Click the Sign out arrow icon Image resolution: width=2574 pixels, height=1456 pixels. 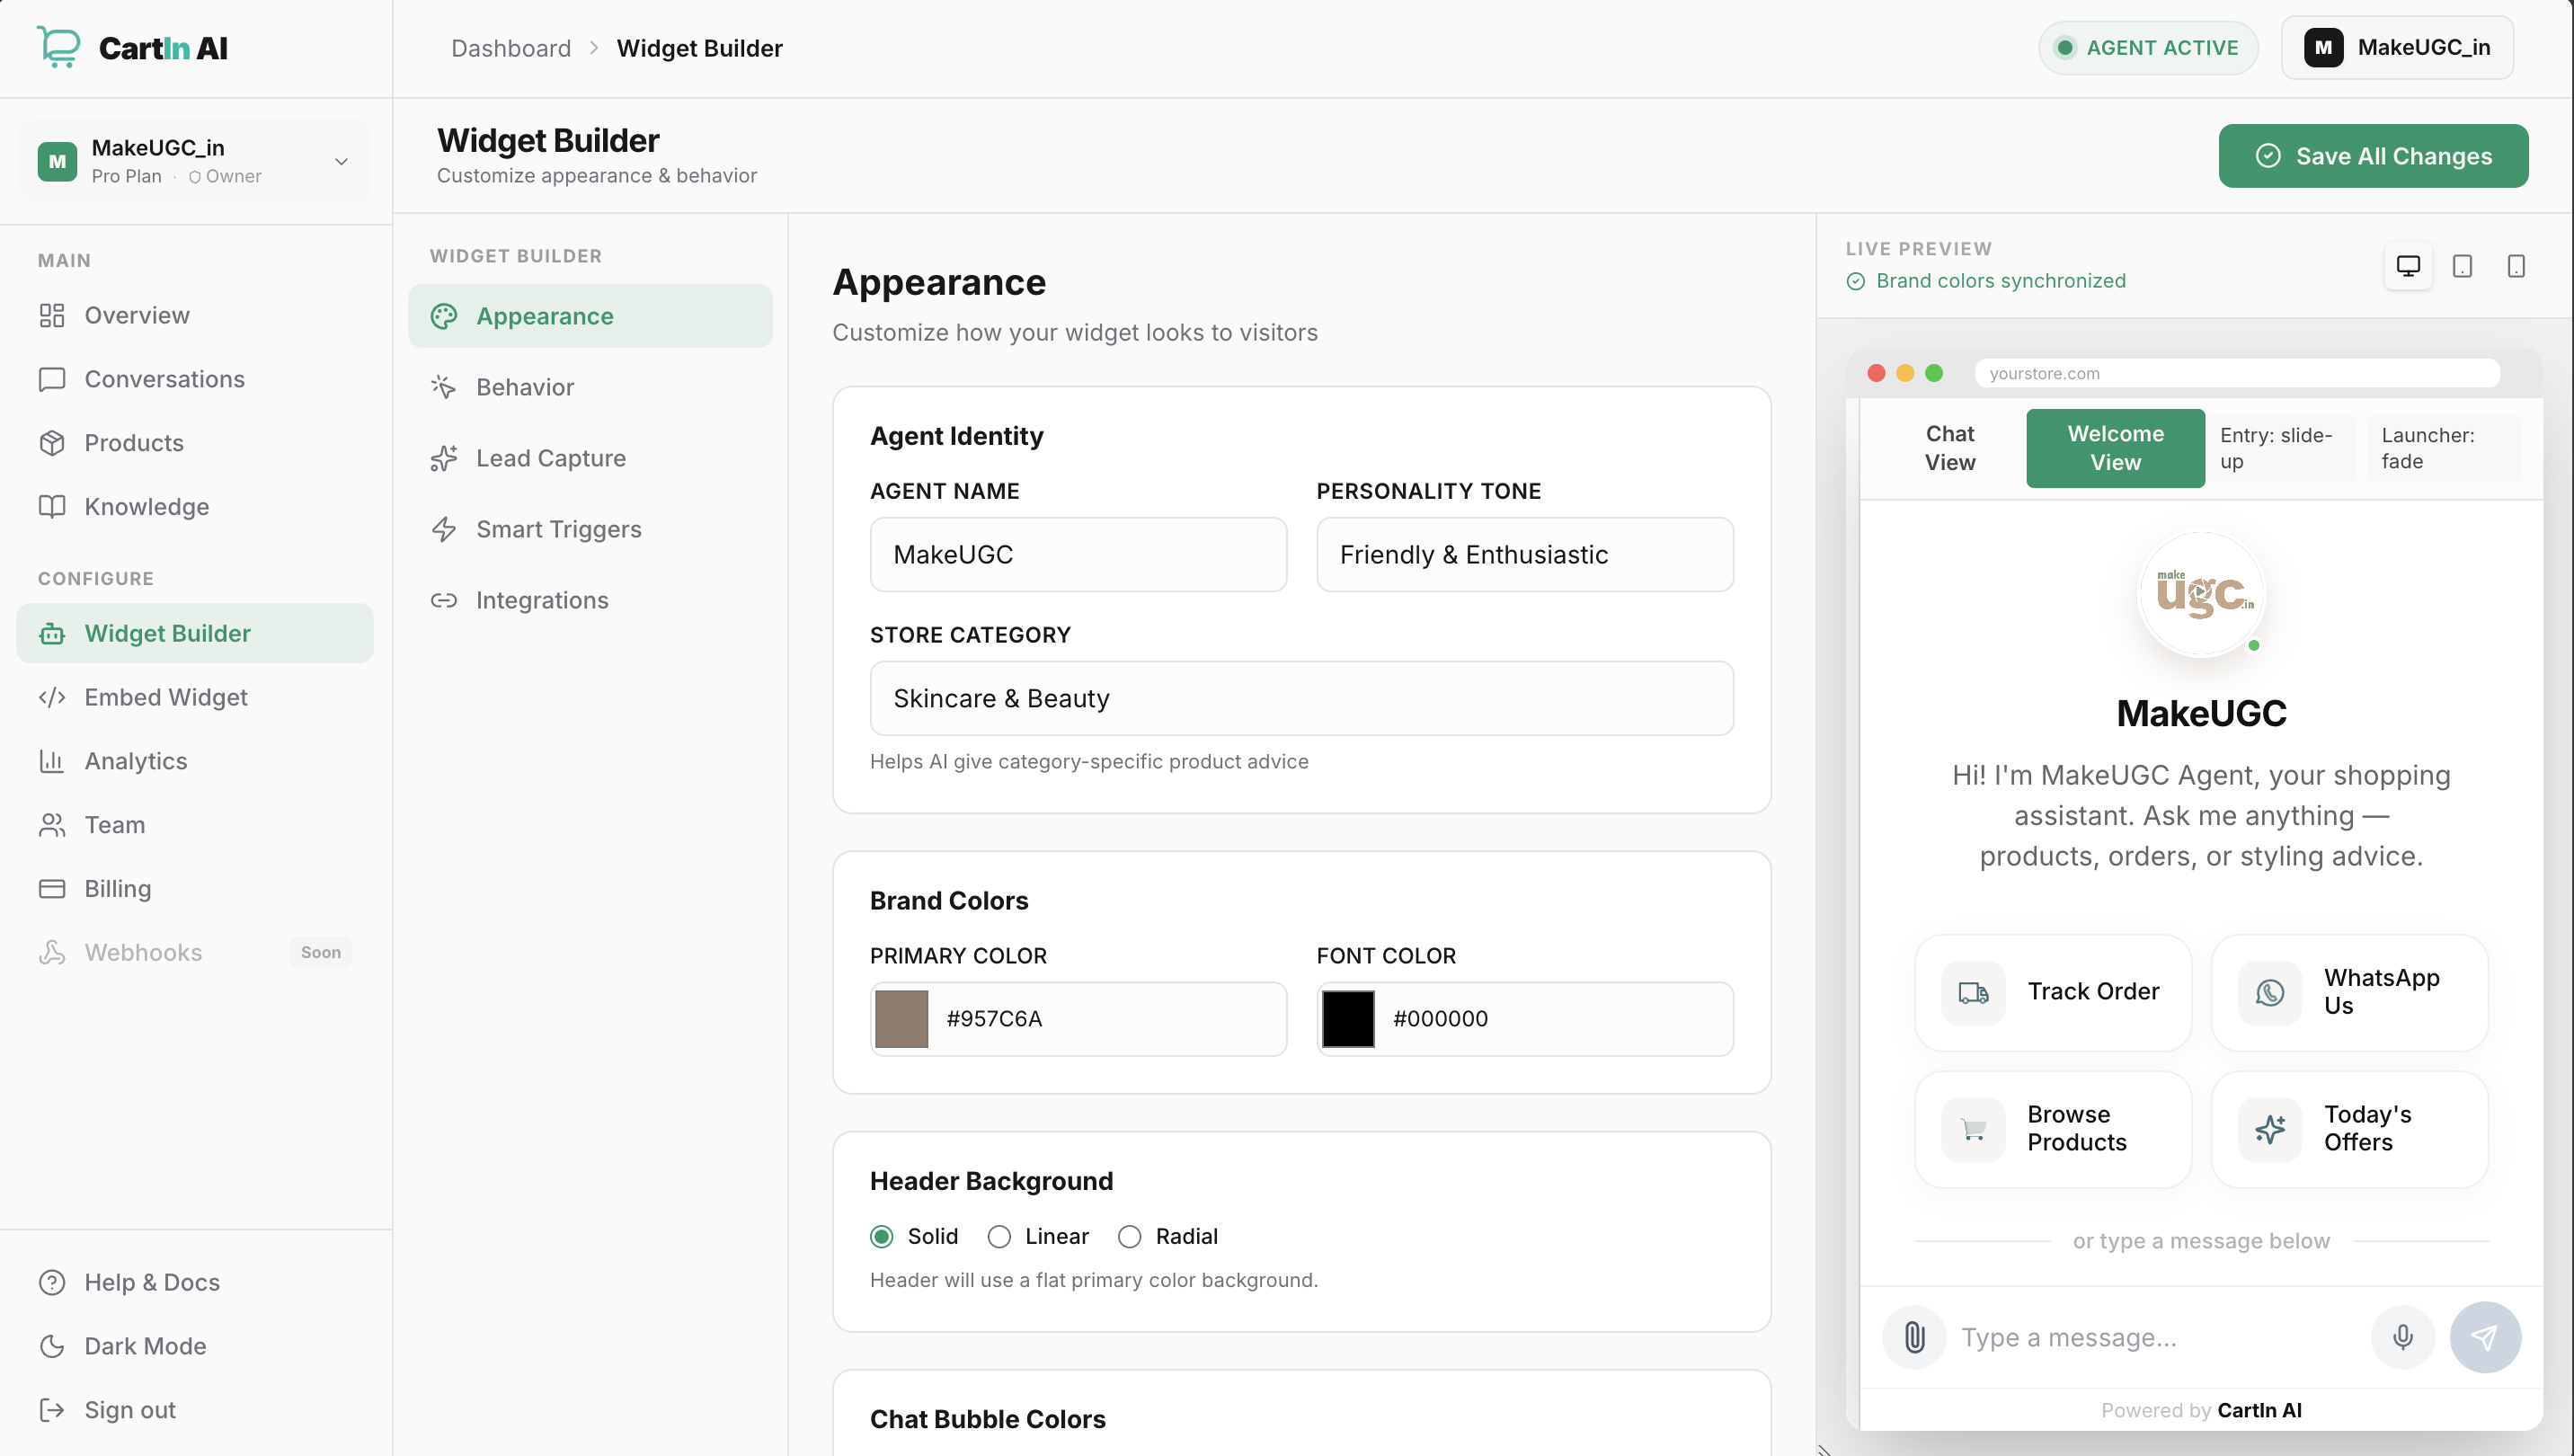[52, 1410]
